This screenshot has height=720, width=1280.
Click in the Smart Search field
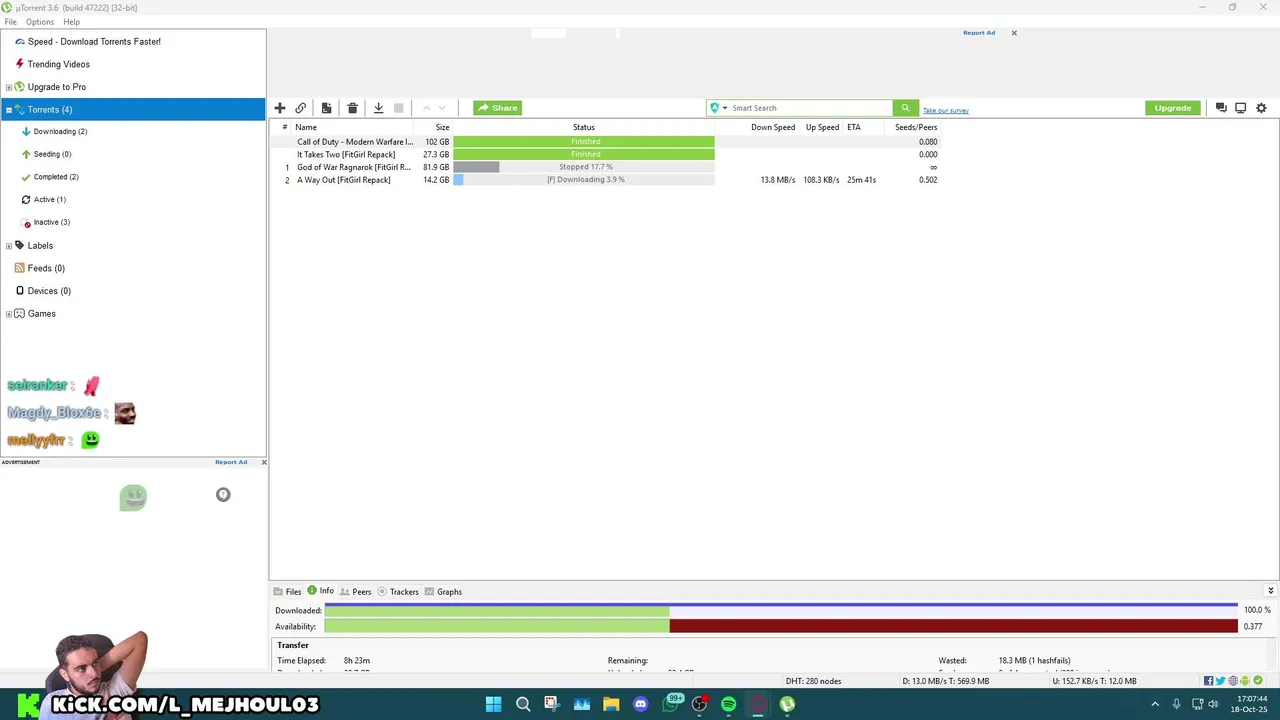[810, 108]
